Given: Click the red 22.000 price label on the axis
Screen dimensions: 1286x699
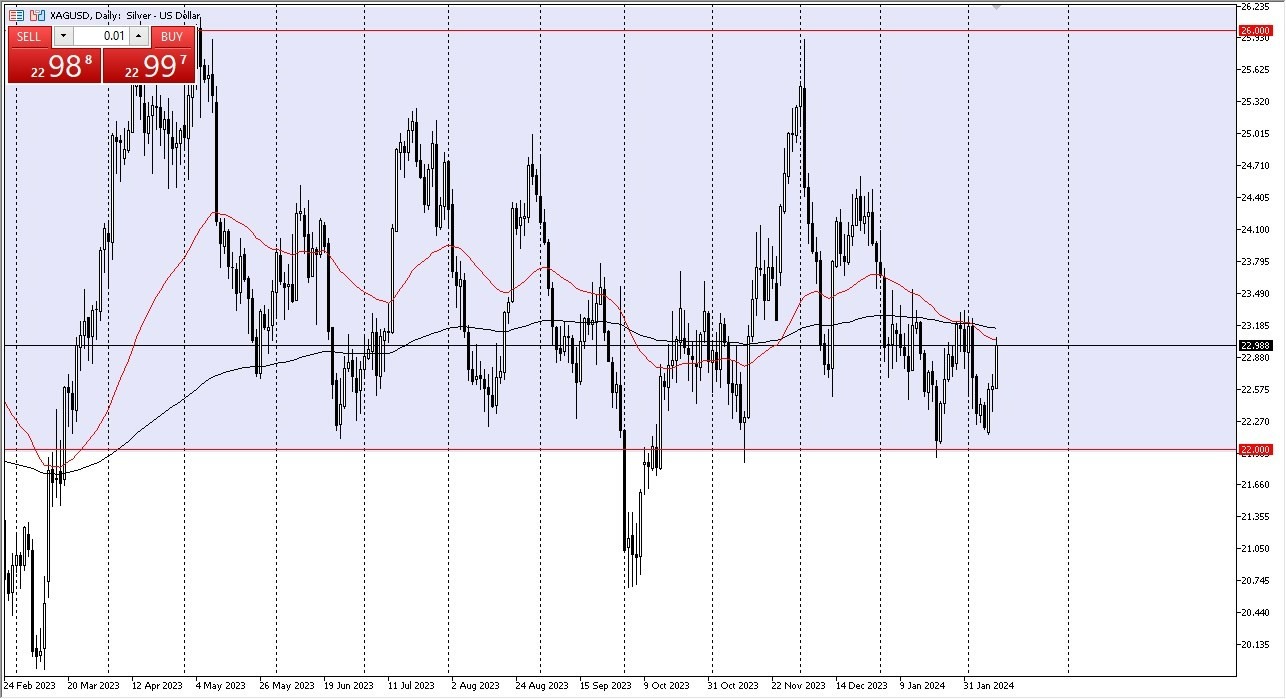Looking at the screenshot, I should click(x=1258, y=449).
